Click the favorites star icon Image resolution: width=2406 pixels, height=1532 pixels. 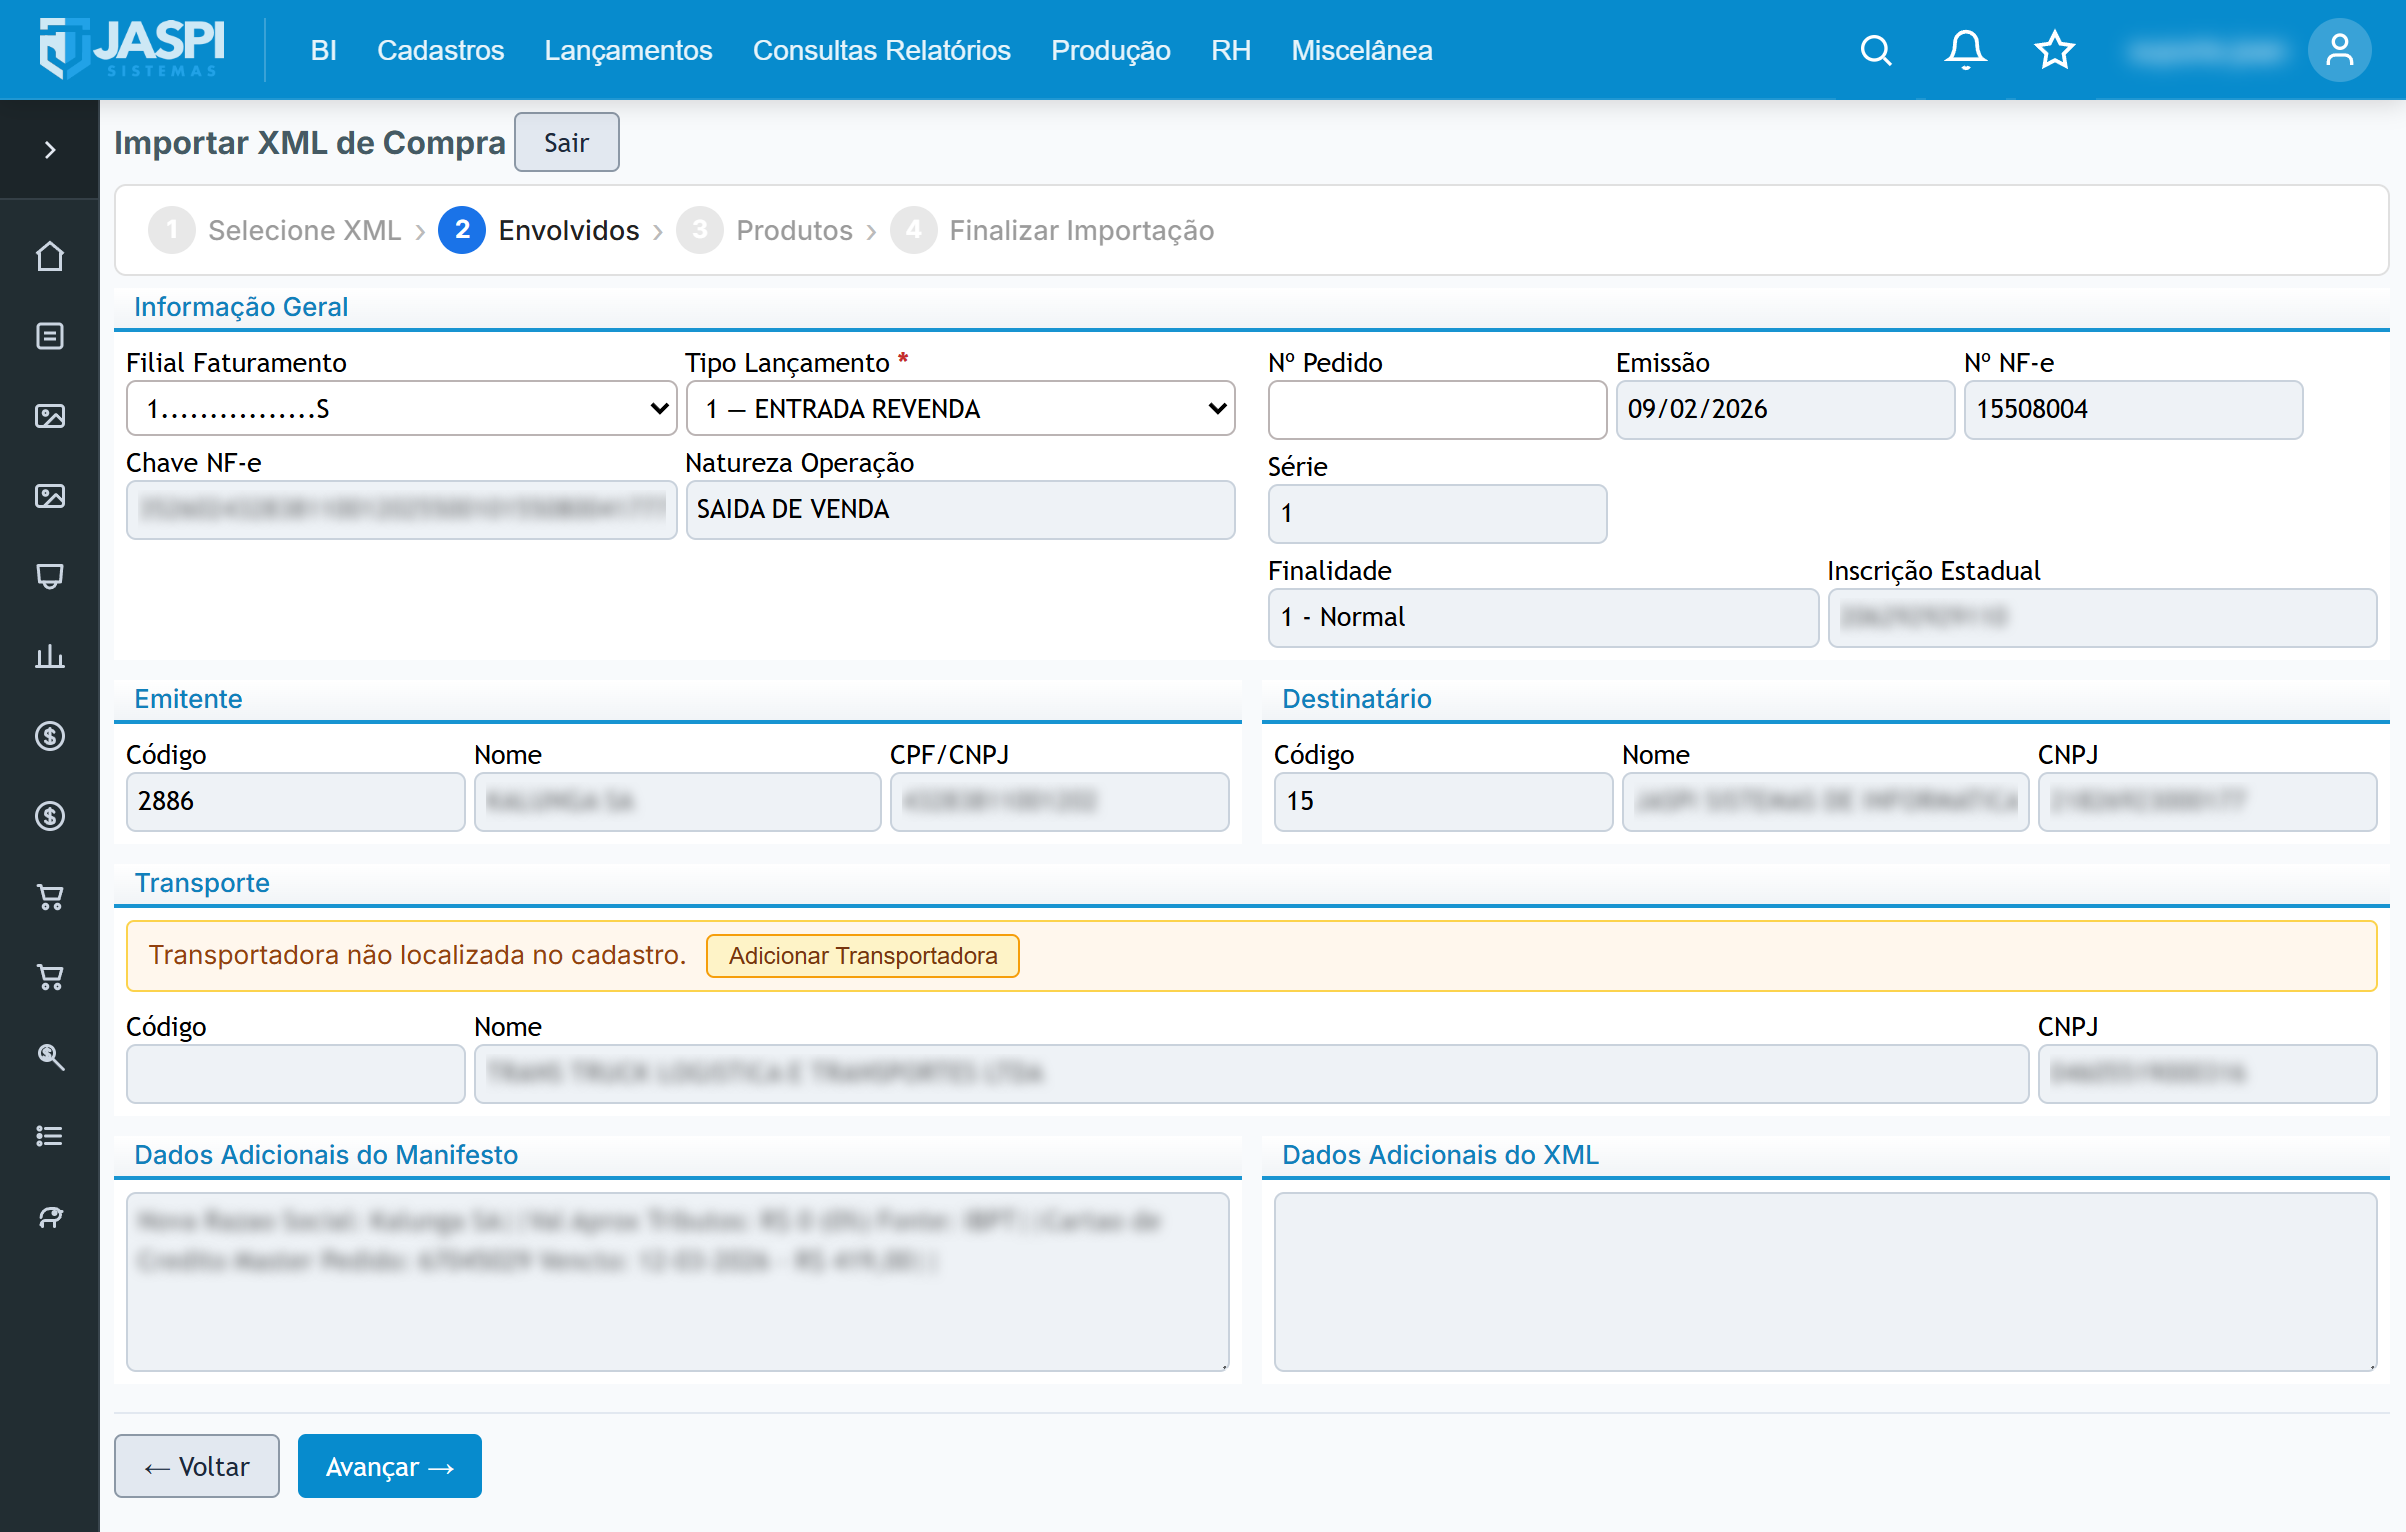click(x=2055, y=50)
